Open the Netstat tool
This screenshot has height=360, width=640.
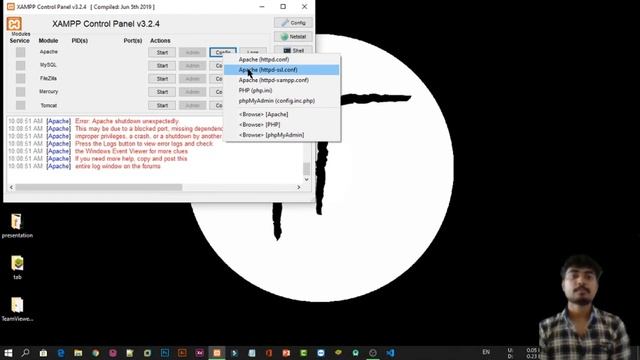tap(293, 37)
